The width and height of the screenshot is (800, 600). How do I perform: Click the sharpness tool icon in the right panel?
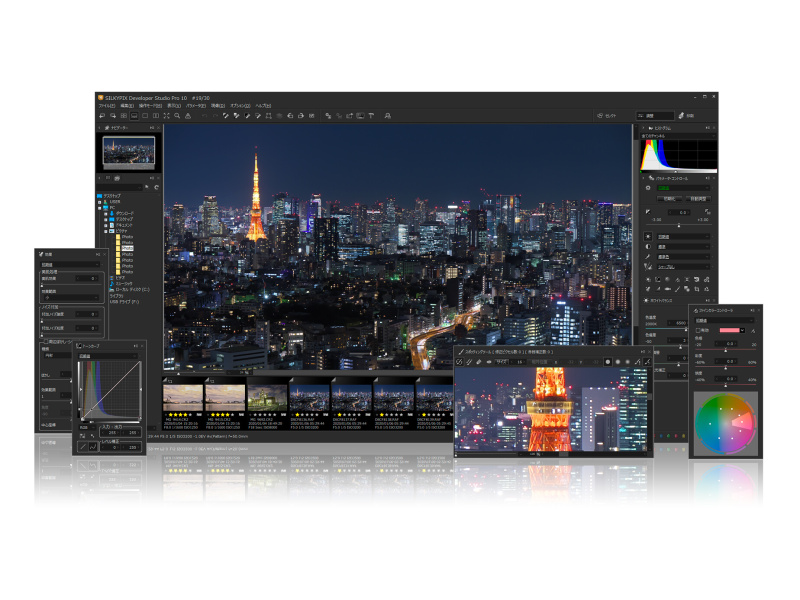648,267
